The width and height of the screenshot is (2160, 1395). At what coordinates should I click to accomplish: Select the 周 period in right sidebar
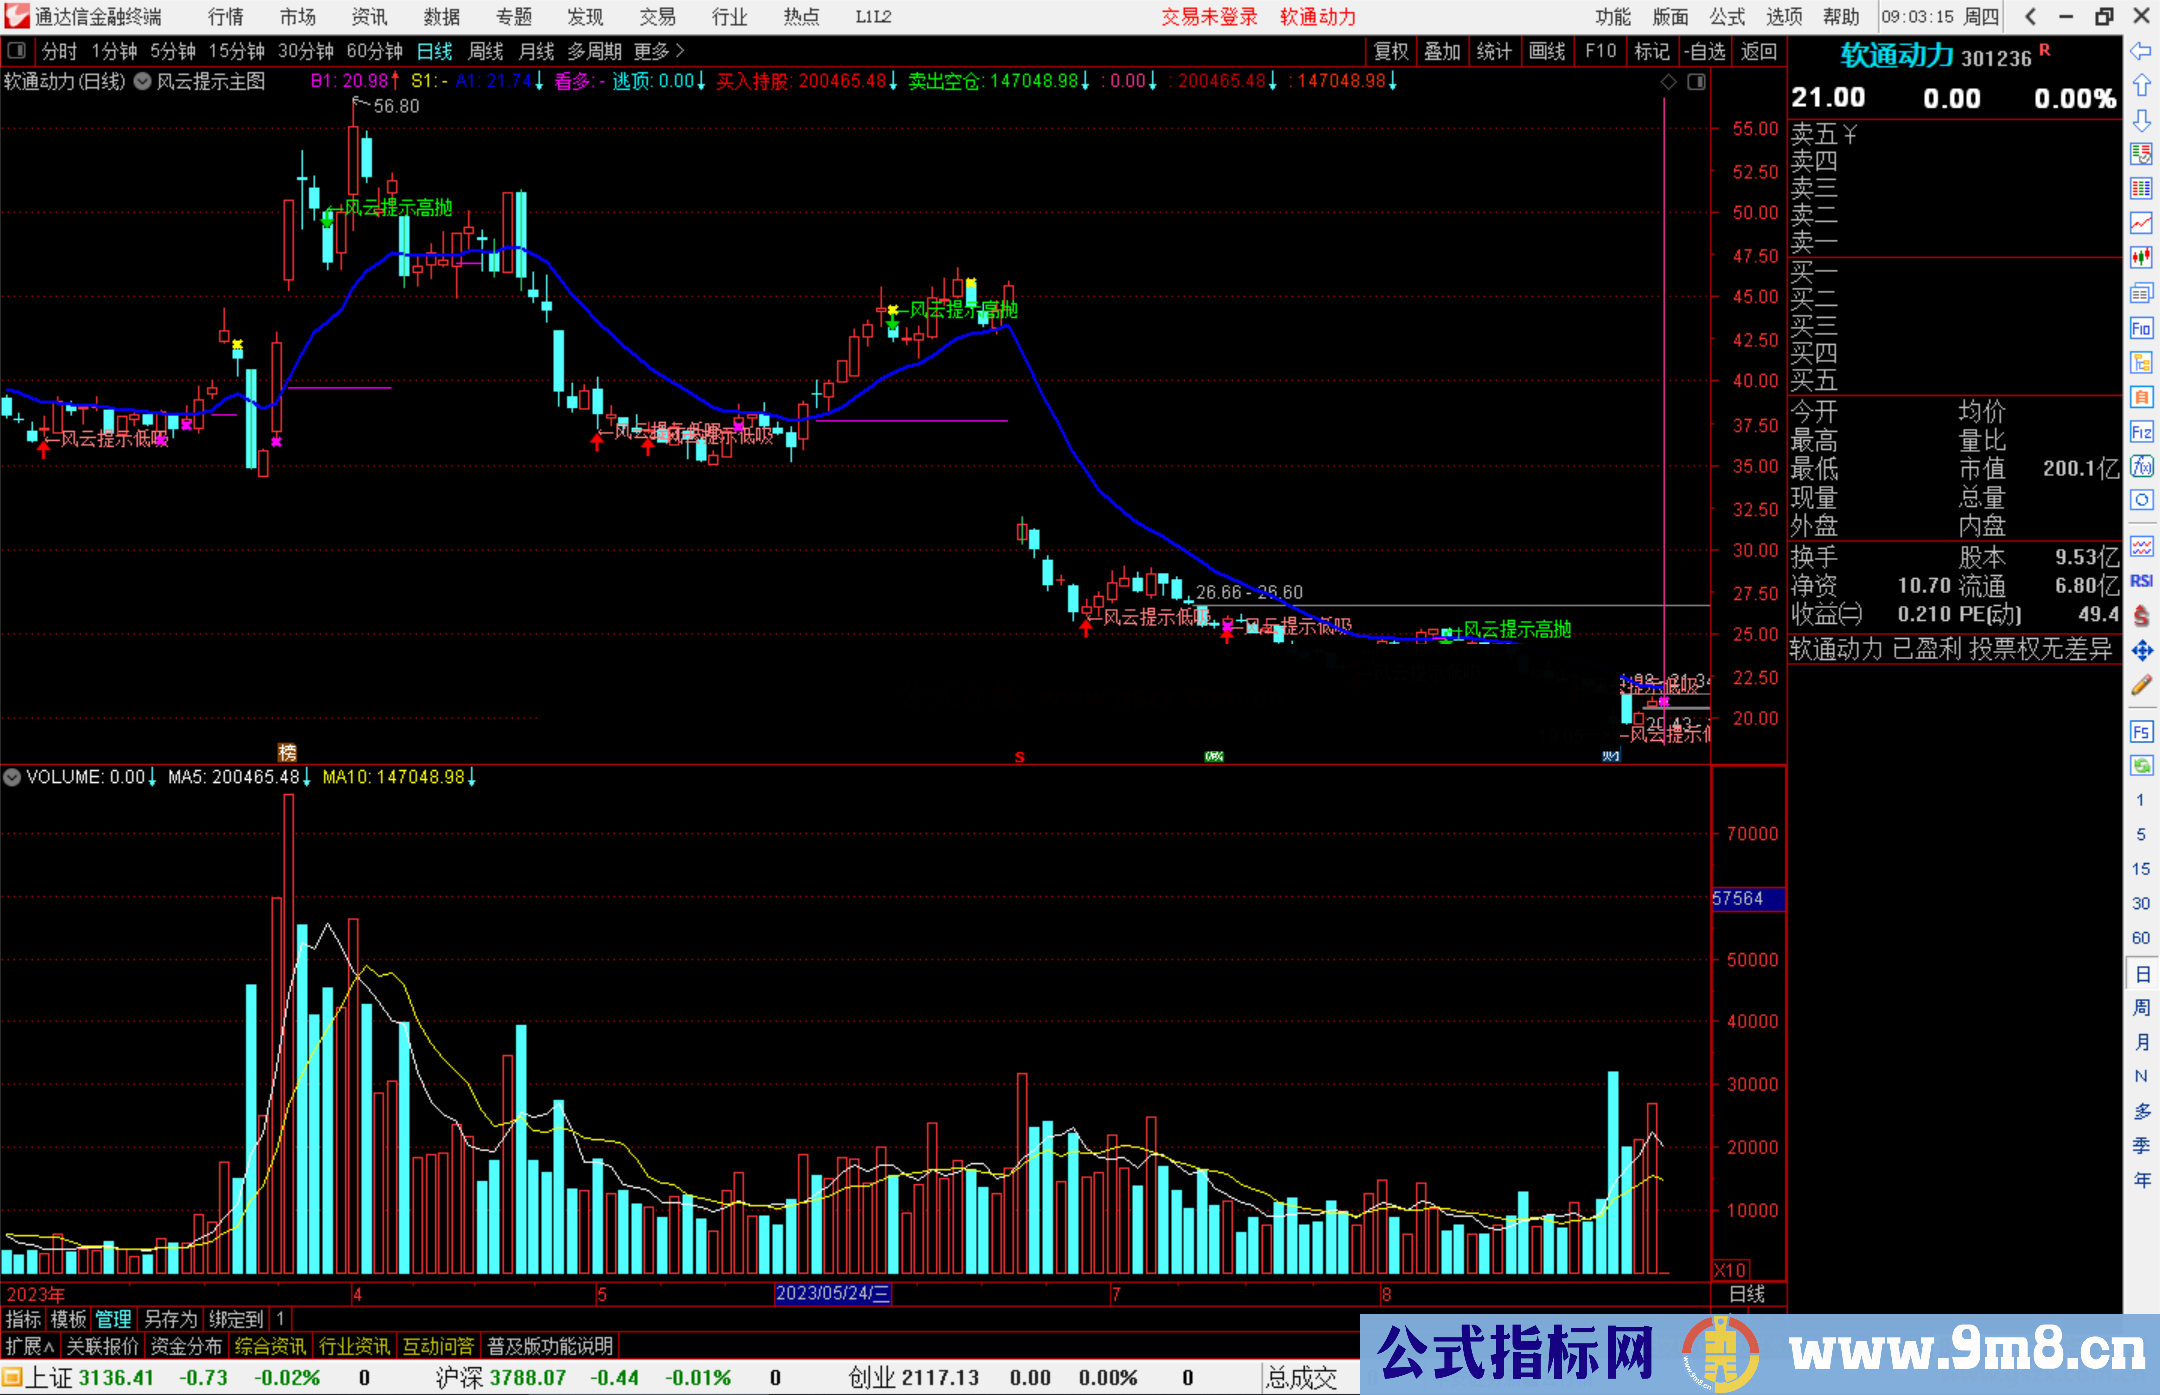tap(2141, 1008)
